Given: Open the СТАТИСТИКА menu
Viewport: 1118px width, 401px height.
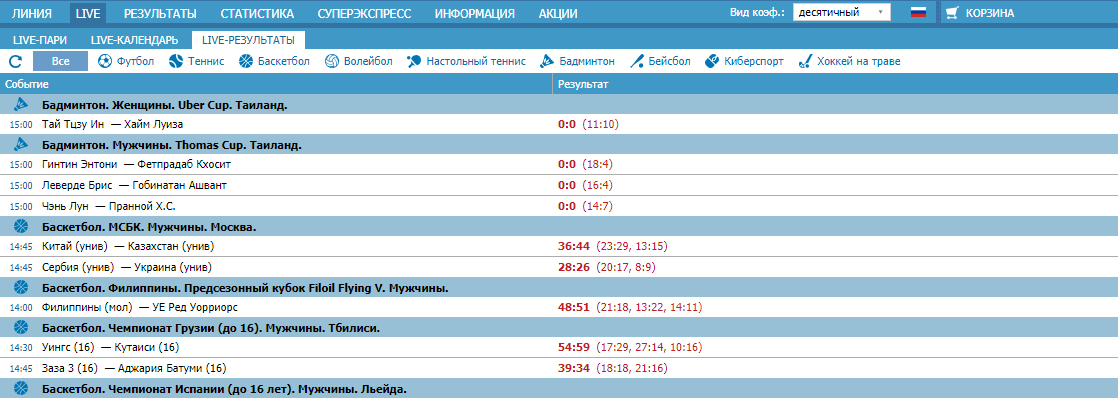Looking at the screenshot, I should point(257,13).
